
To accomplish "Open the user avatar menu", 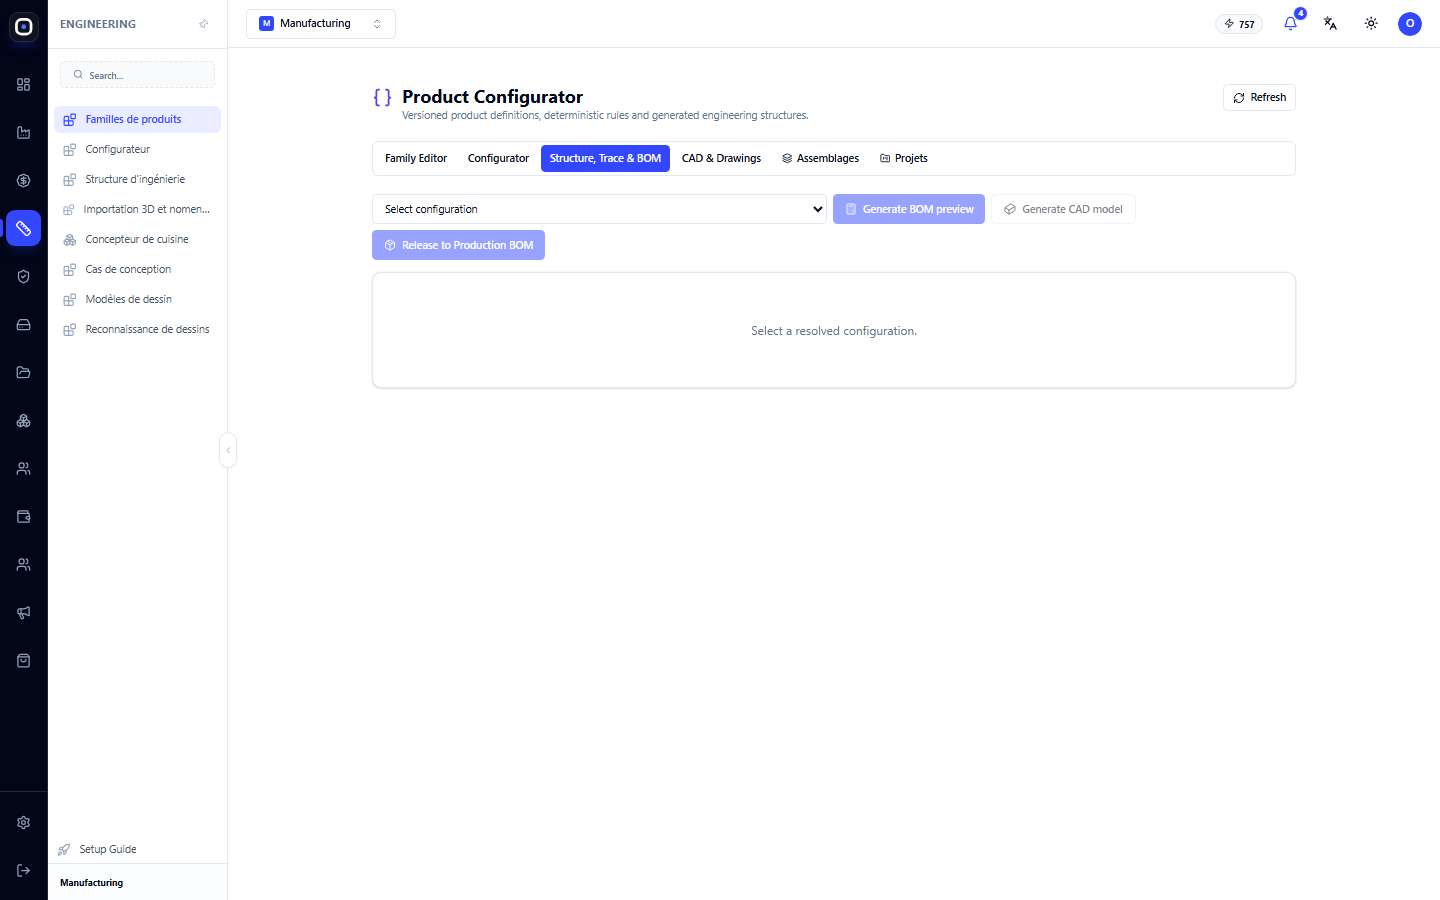I will coord(1410,23).
